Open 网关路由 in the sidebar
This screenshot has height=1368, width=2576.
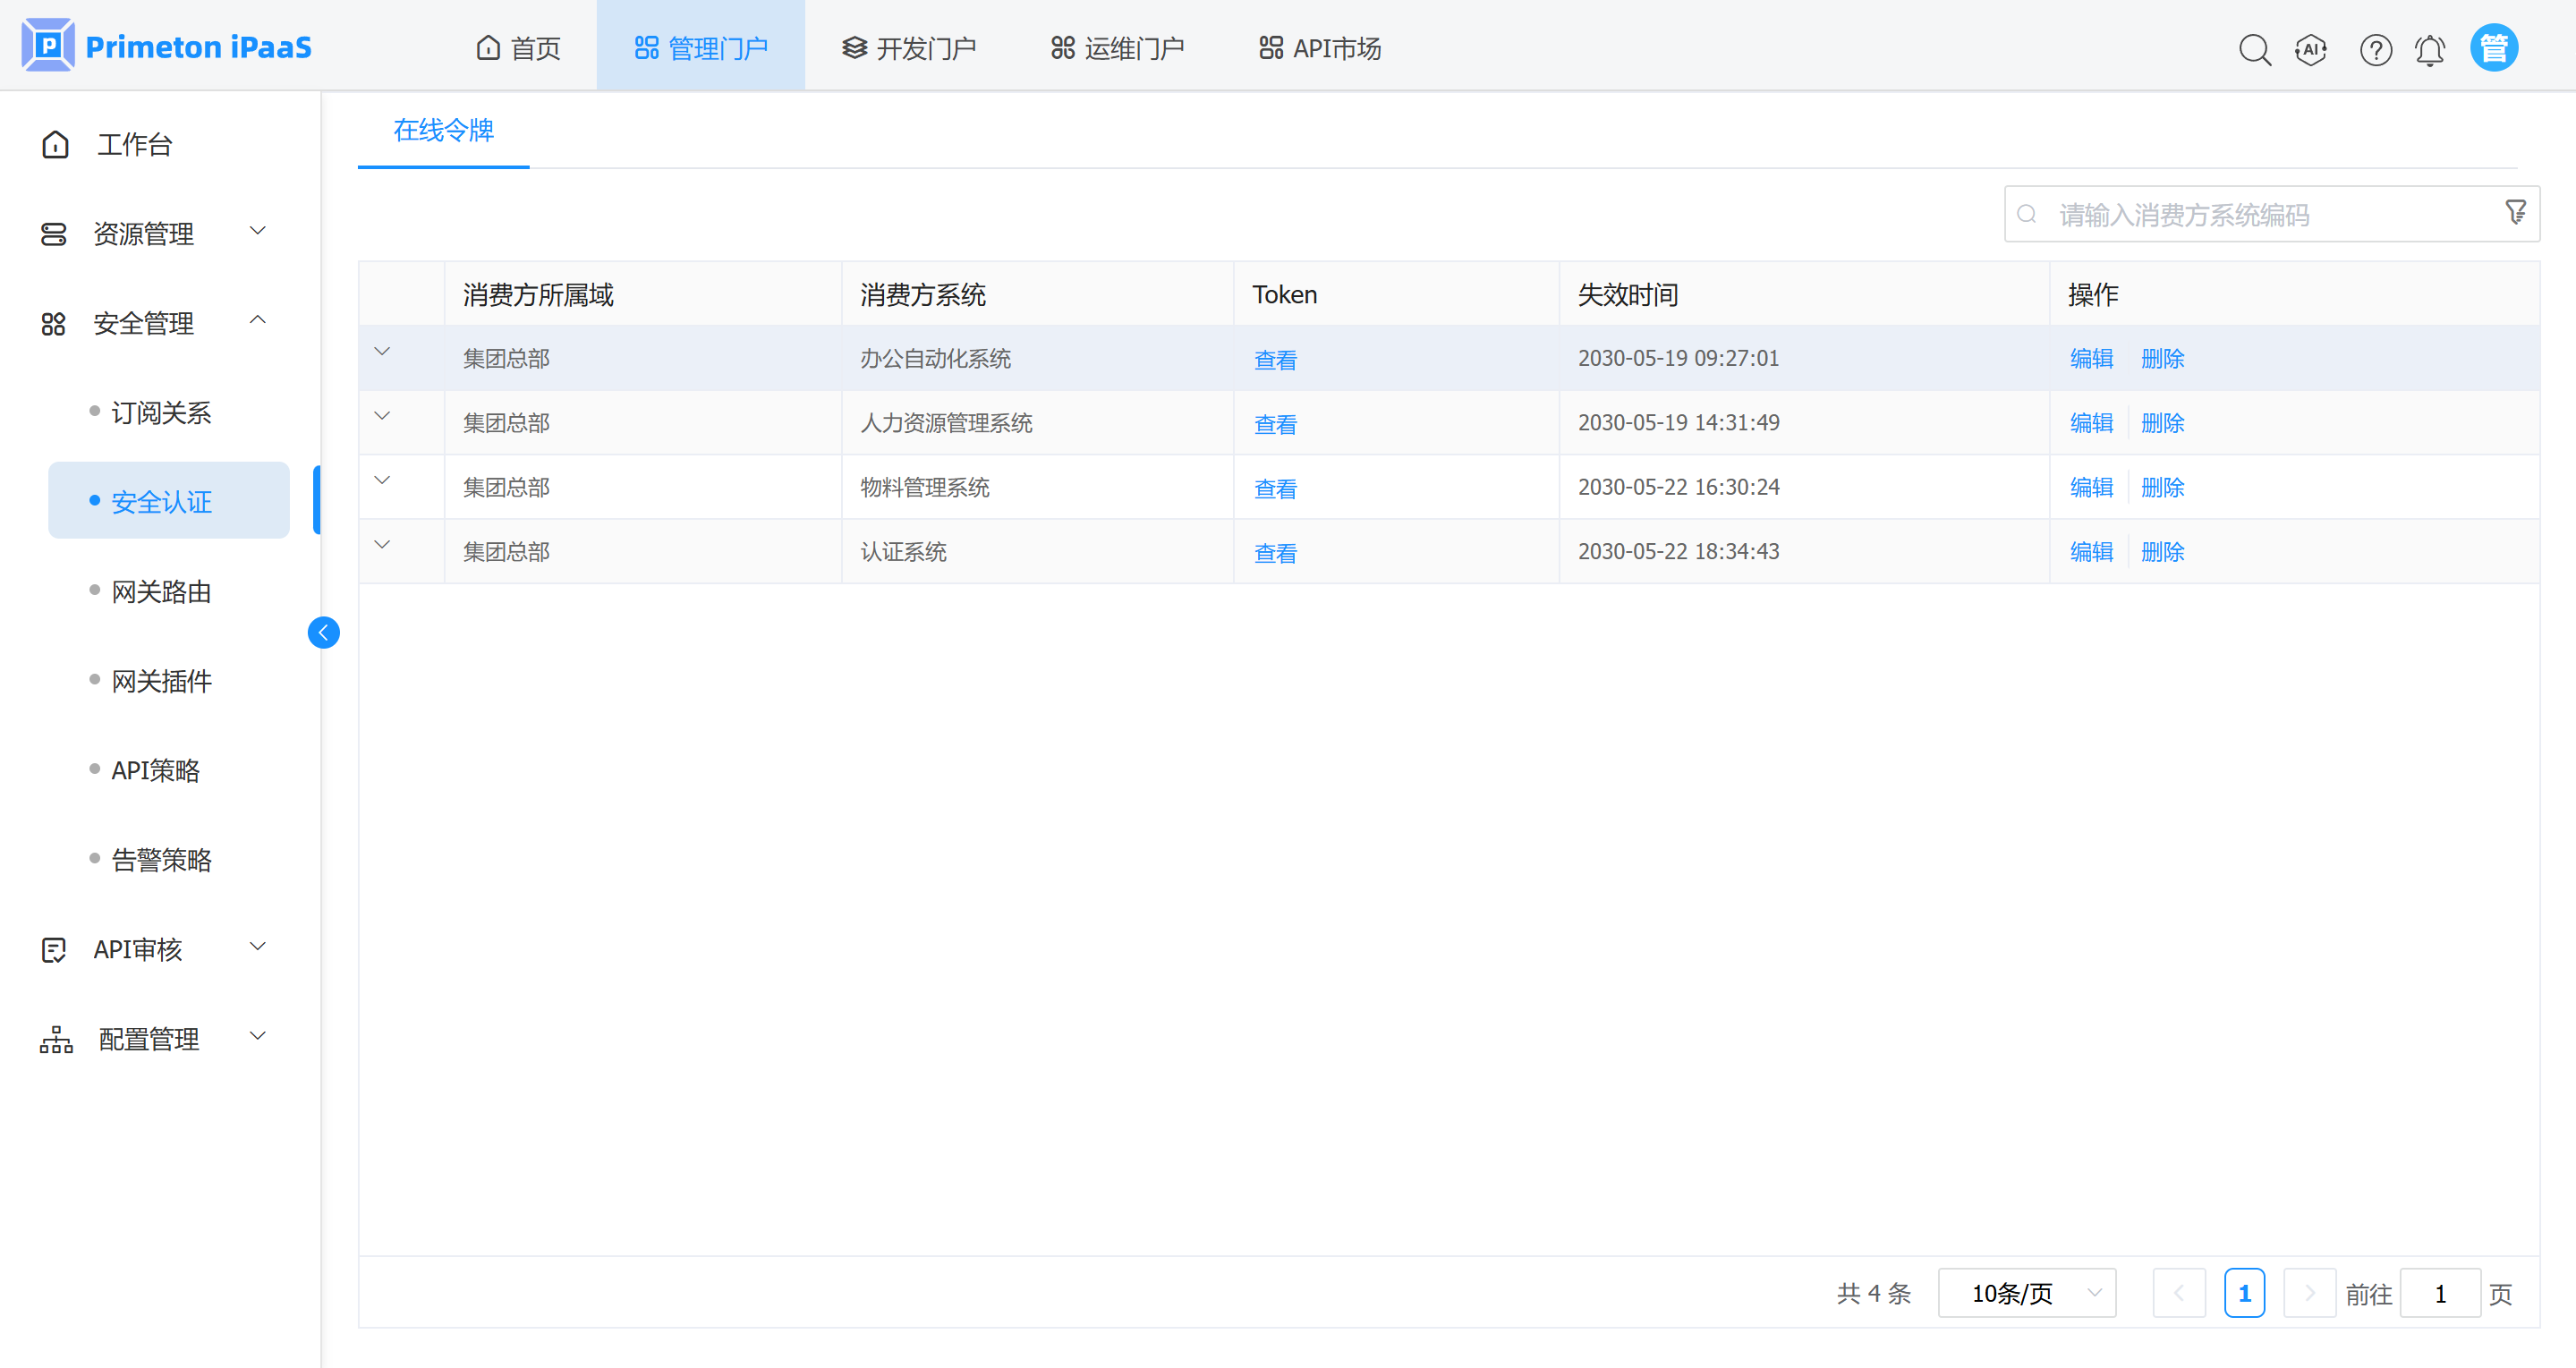click(x=161, y=592)
